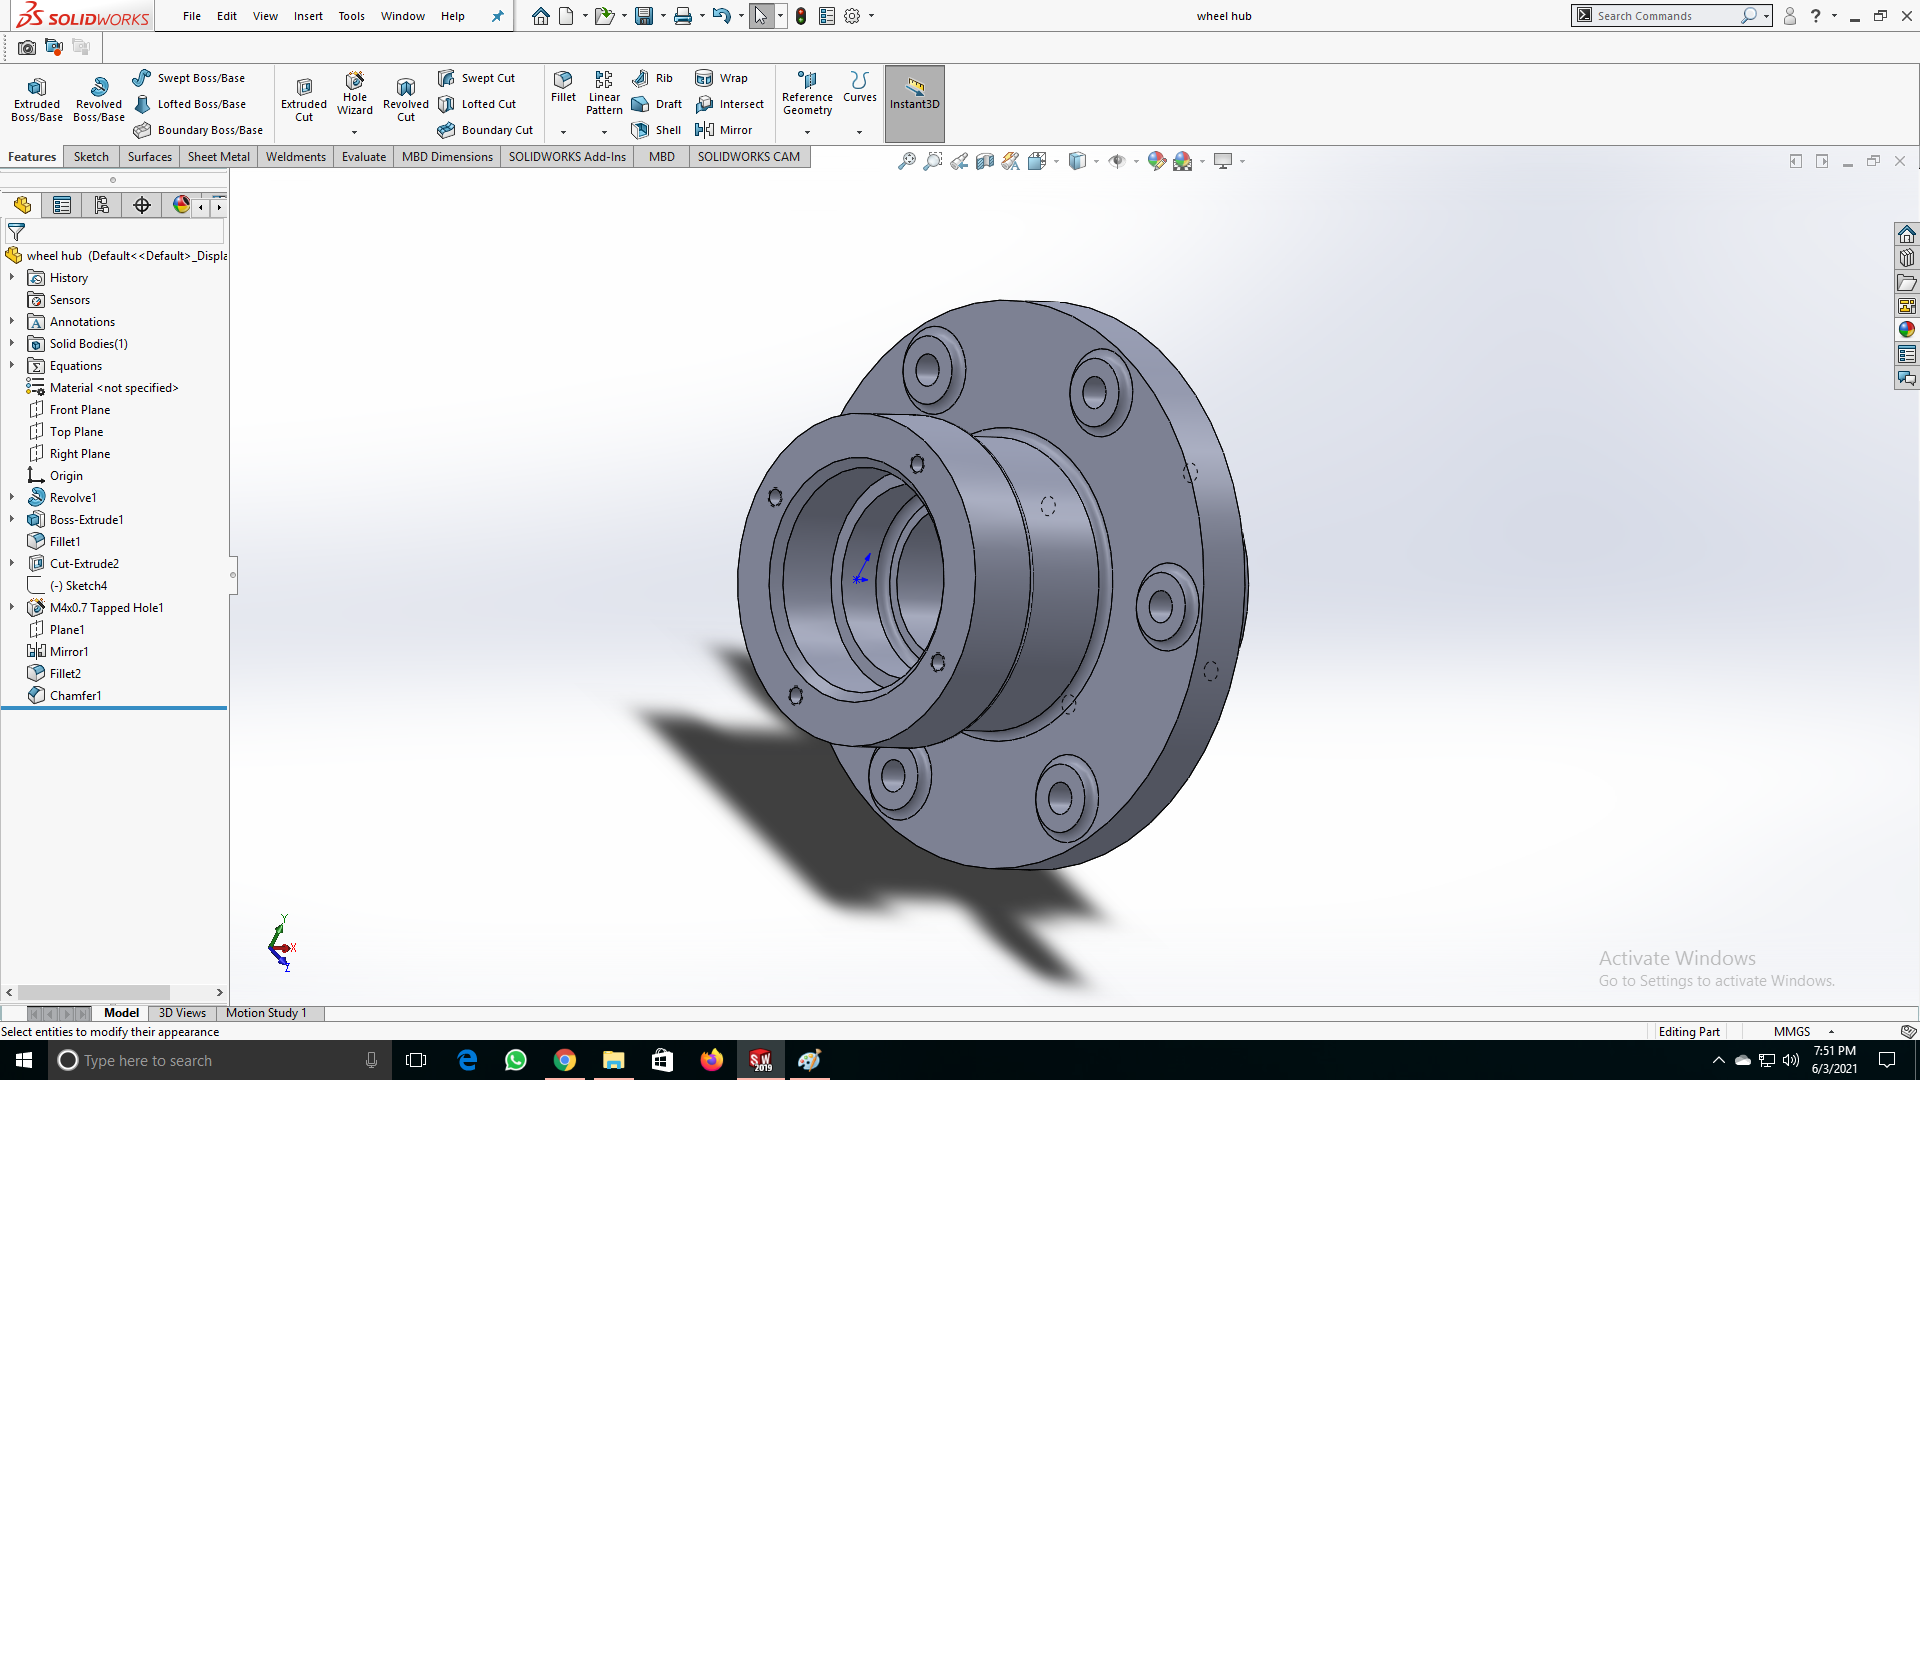Switch to the Sketch tab
1920x1670 pixels.
click(91, 157)
